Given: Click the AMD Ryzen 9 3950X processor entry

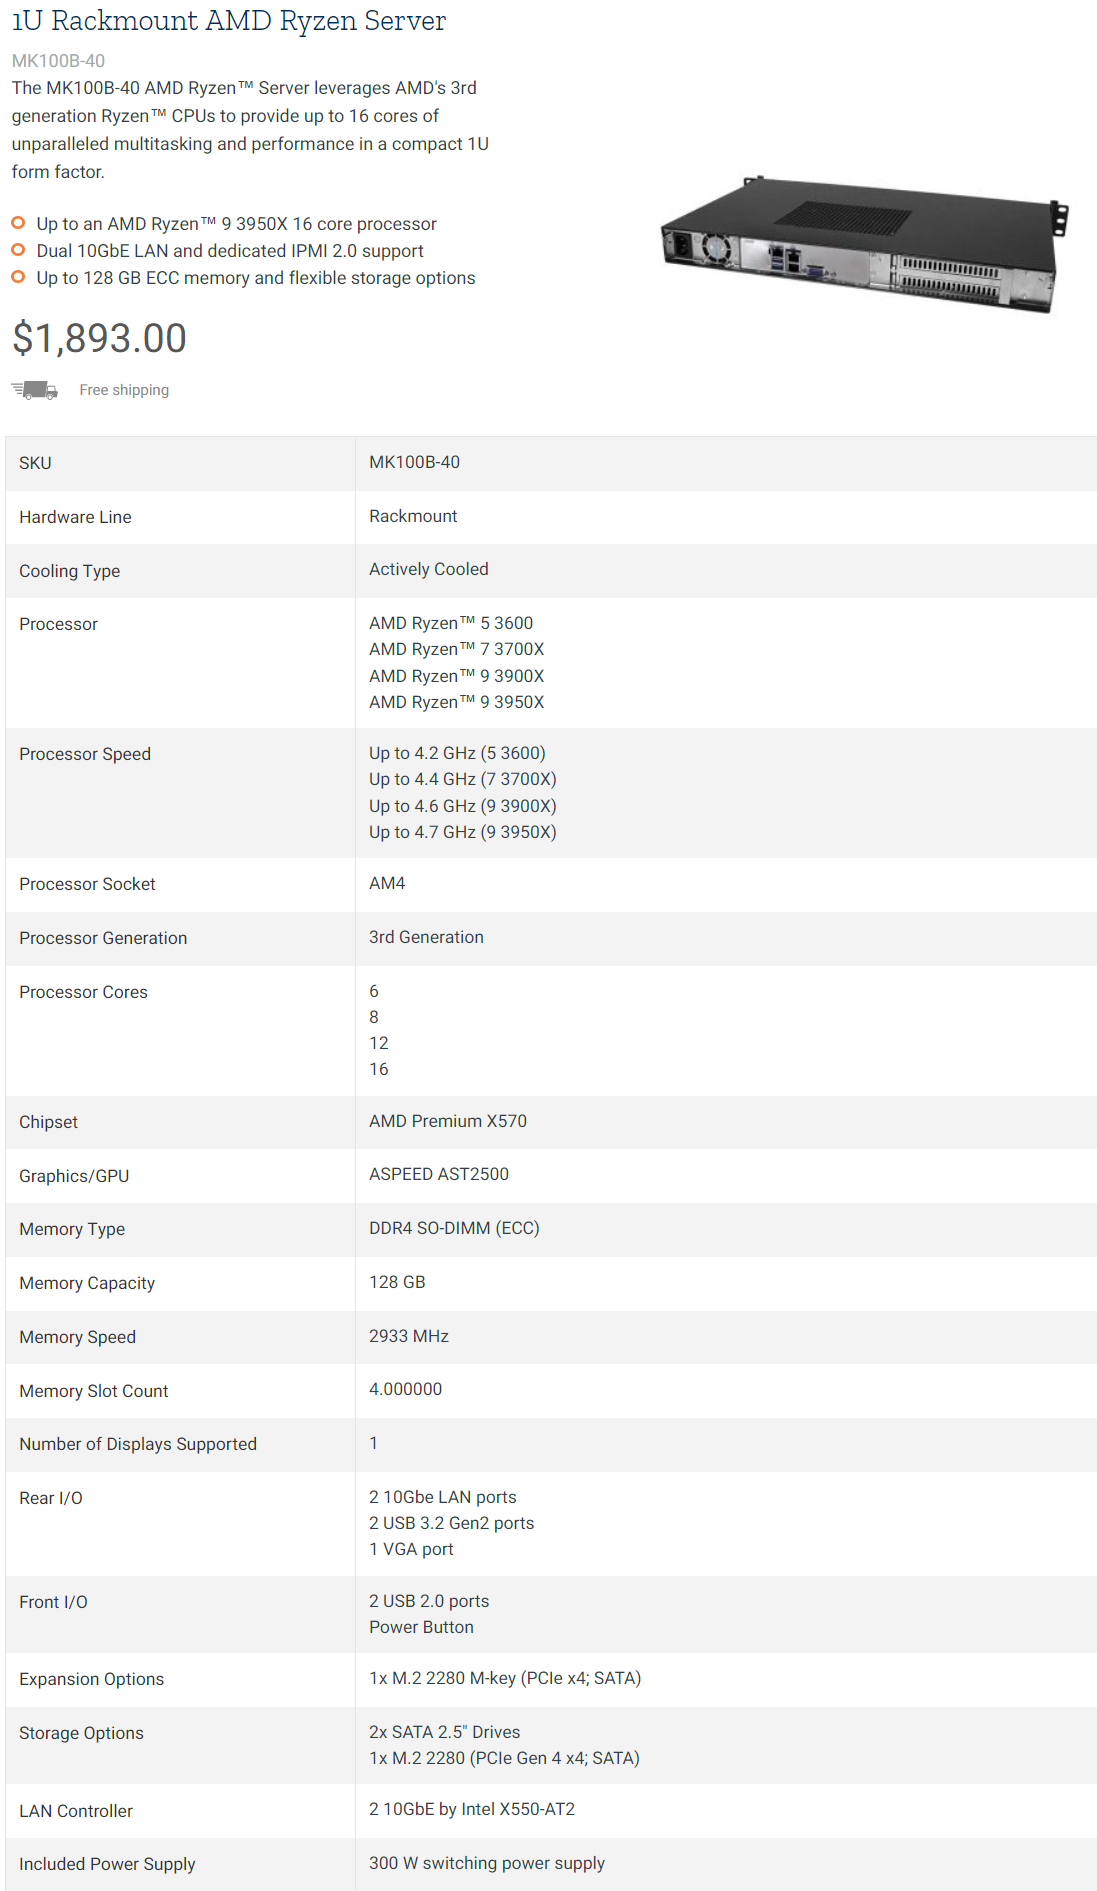Looking at the screenshot, I should click(456, 702).
